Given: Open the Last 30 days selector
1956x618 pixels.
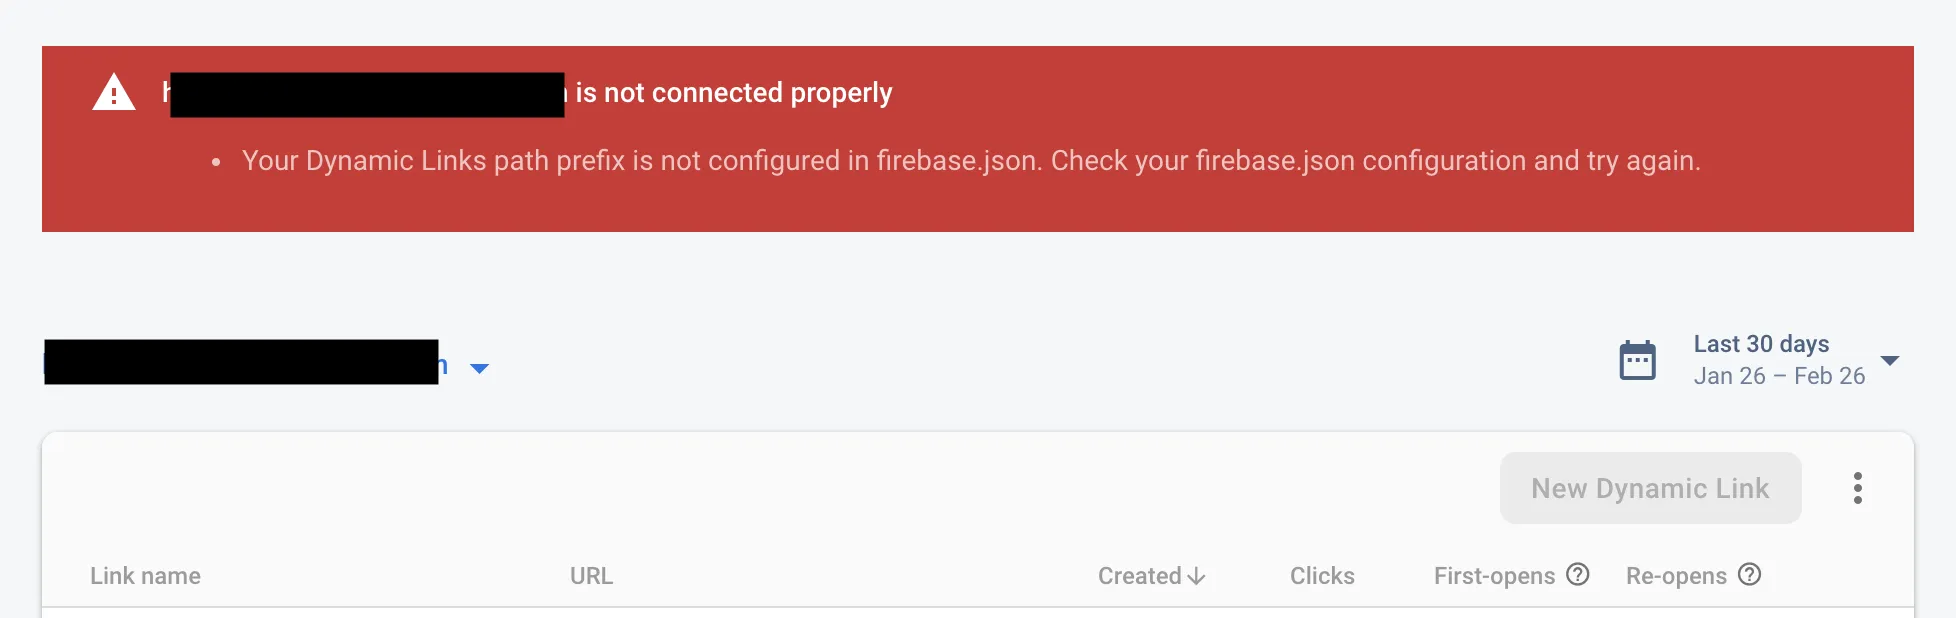Looking at the screenshot, I should pyautogui.click(x=1761, y=344).
